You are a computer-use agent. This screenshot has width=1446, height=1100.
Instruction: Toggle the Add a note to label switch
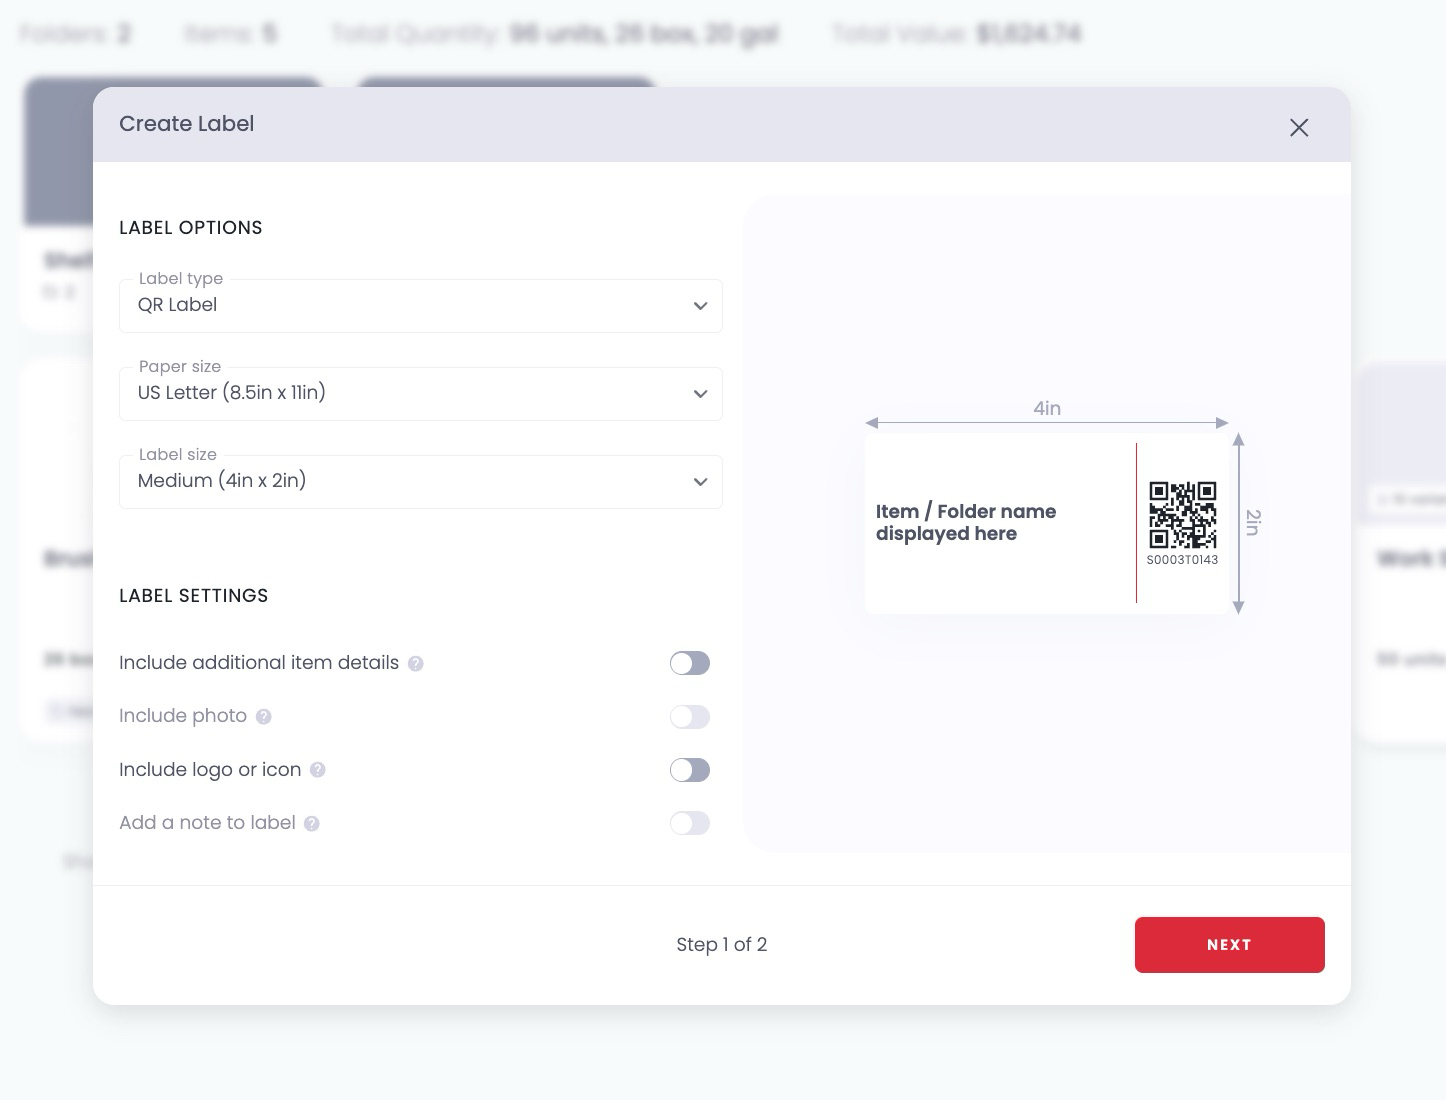pyautogui.click(x=690, y=823)
